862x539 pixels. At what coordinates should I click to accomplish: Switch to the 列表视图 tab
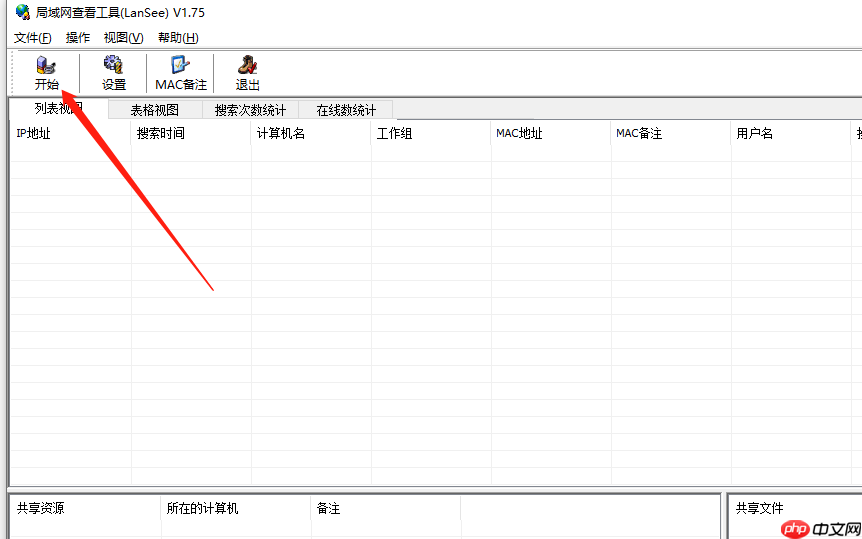(59, 108)
